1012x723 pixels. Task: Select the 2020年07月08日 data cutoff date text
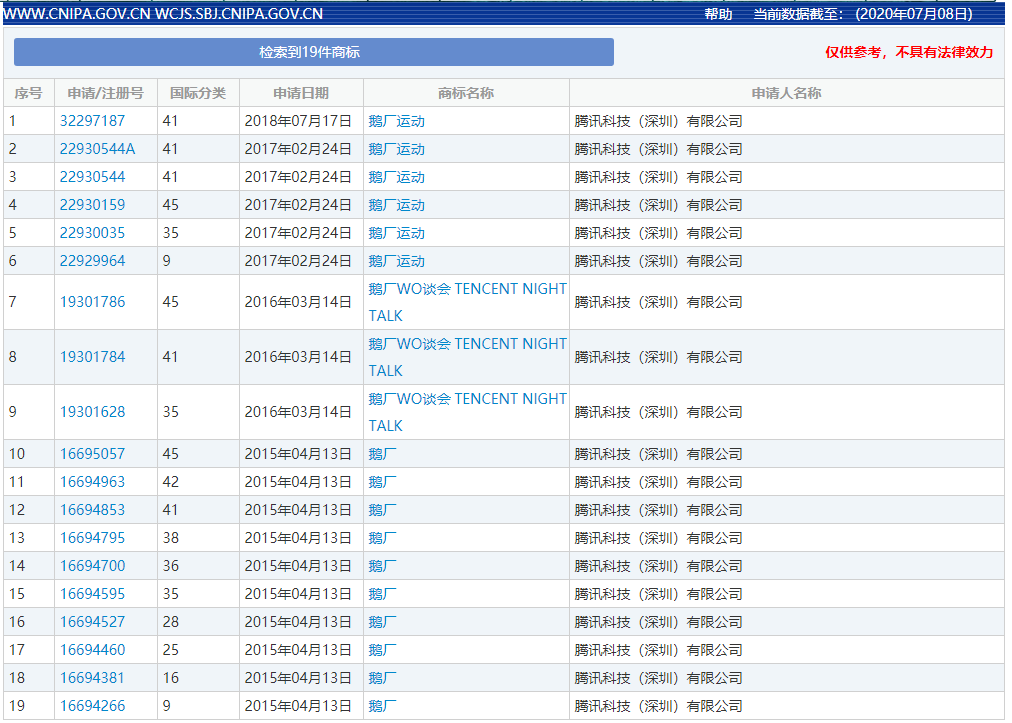click(x=914, y=14)
